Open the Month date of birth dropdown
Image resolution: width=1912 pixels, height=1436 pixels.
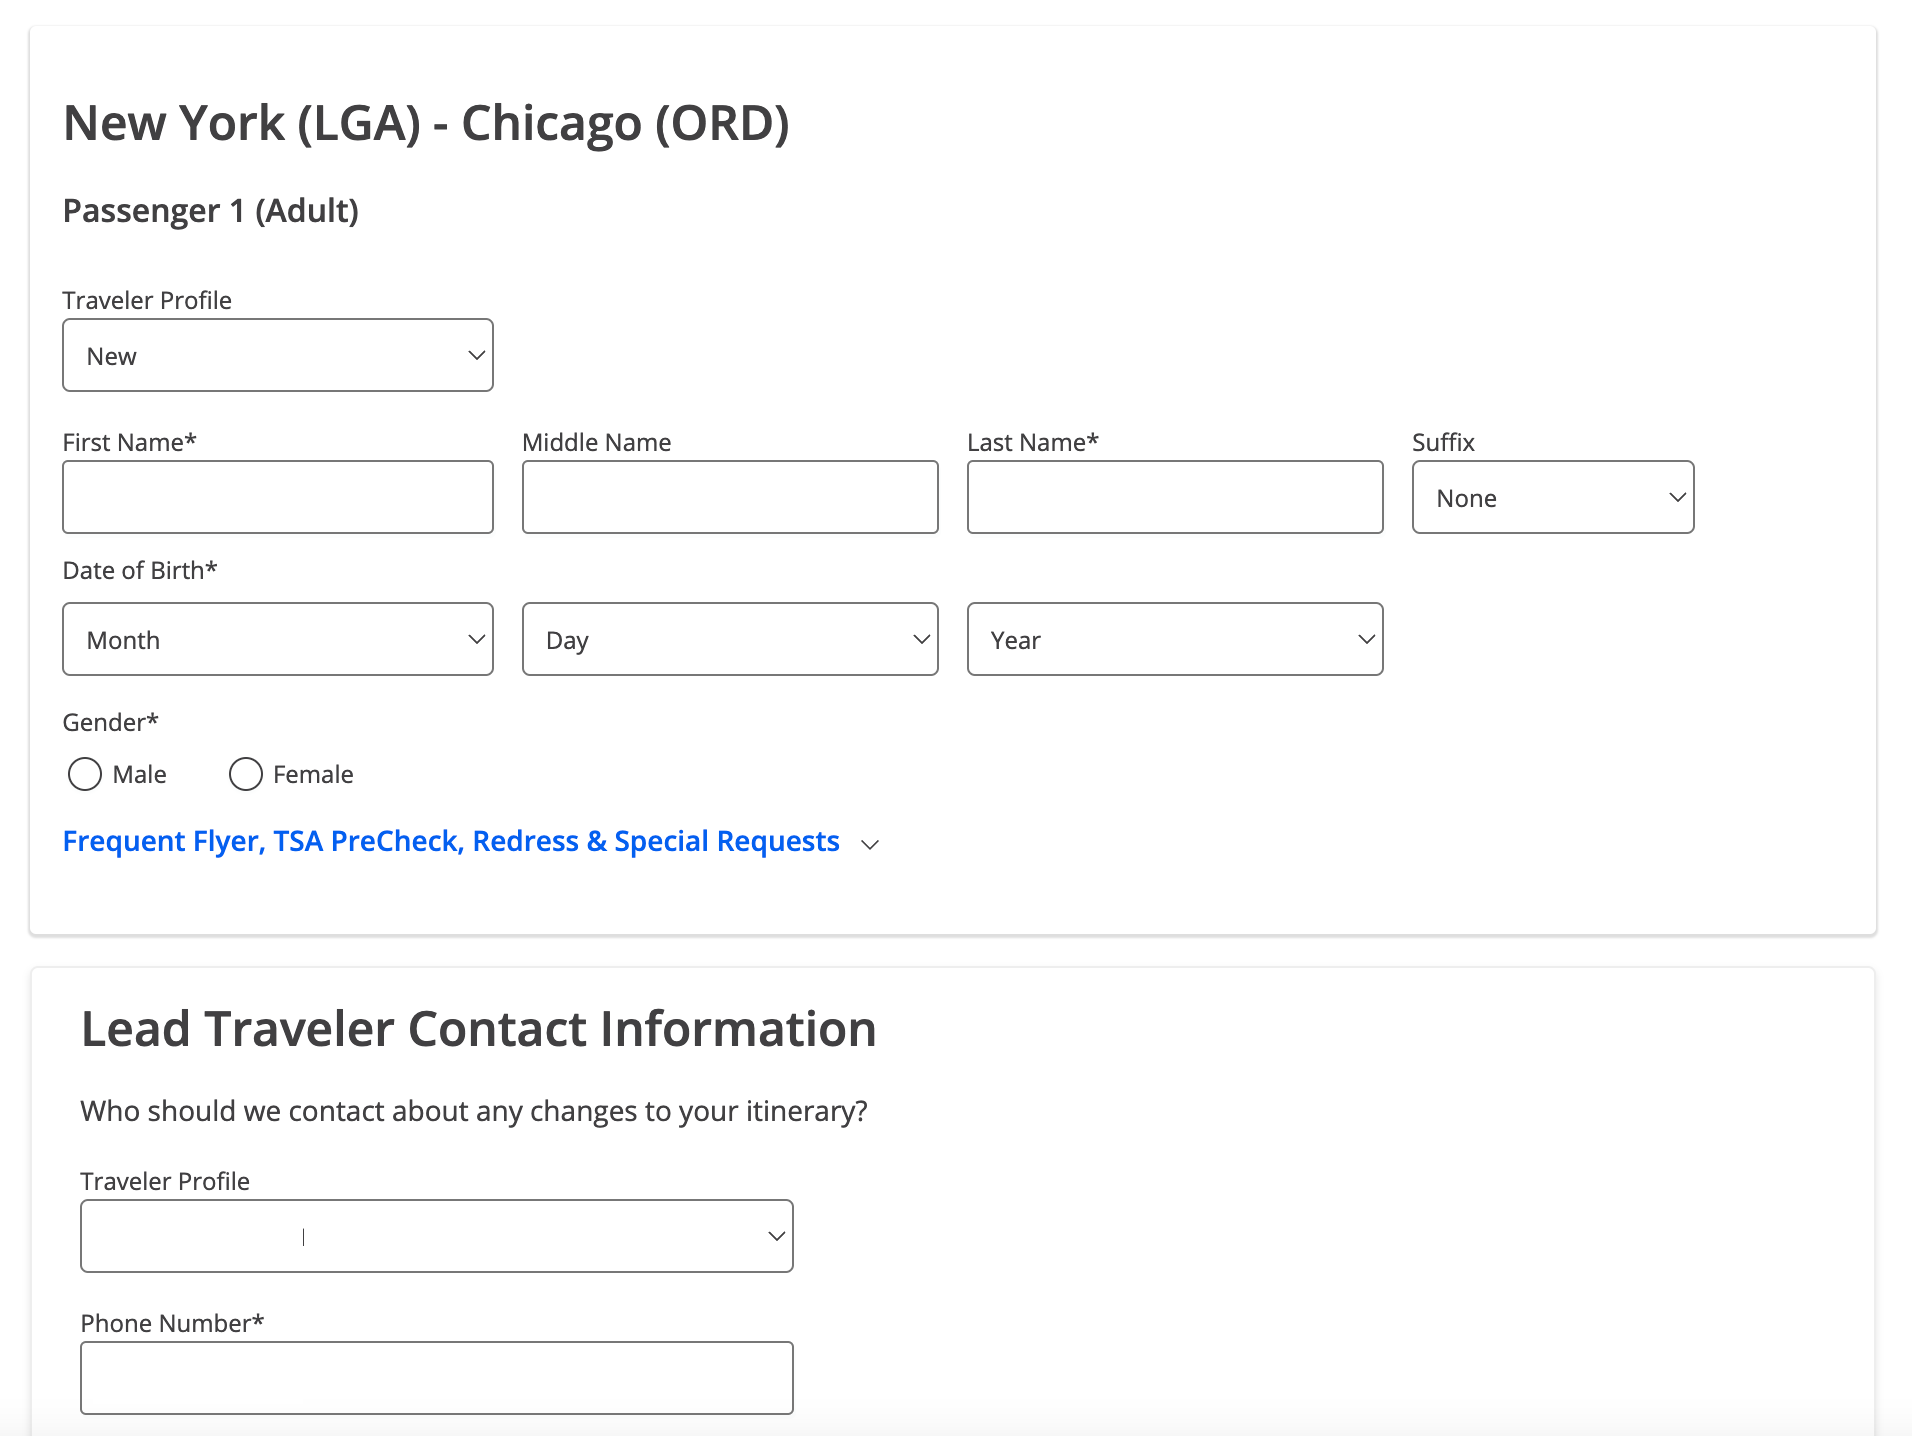[x=278, y=639]
